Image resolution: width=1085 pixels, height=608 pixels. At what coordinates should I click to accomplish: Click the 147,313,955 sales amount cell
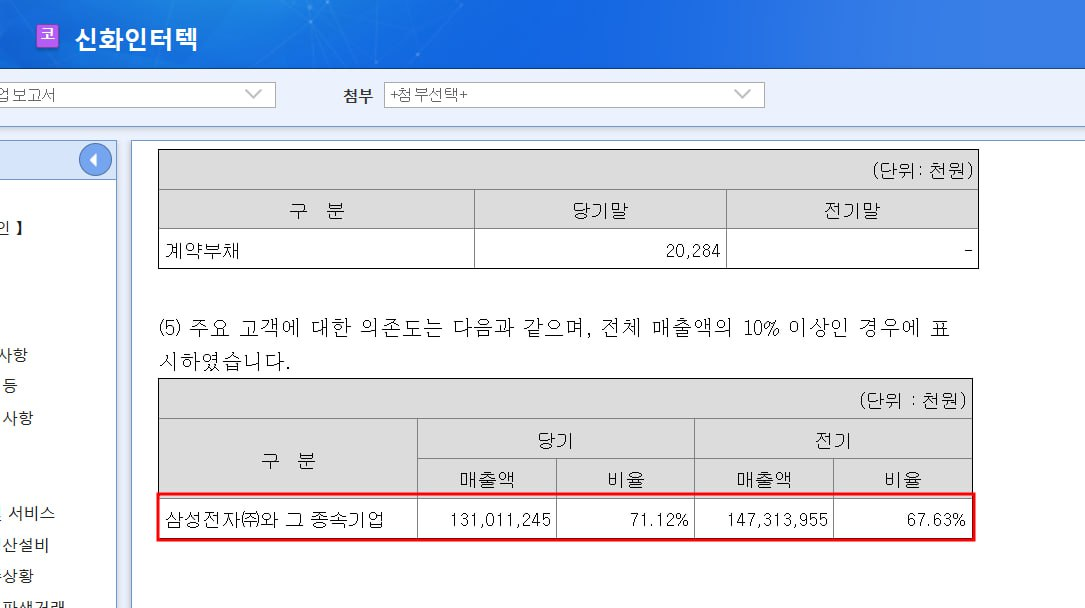pos(764,519)
